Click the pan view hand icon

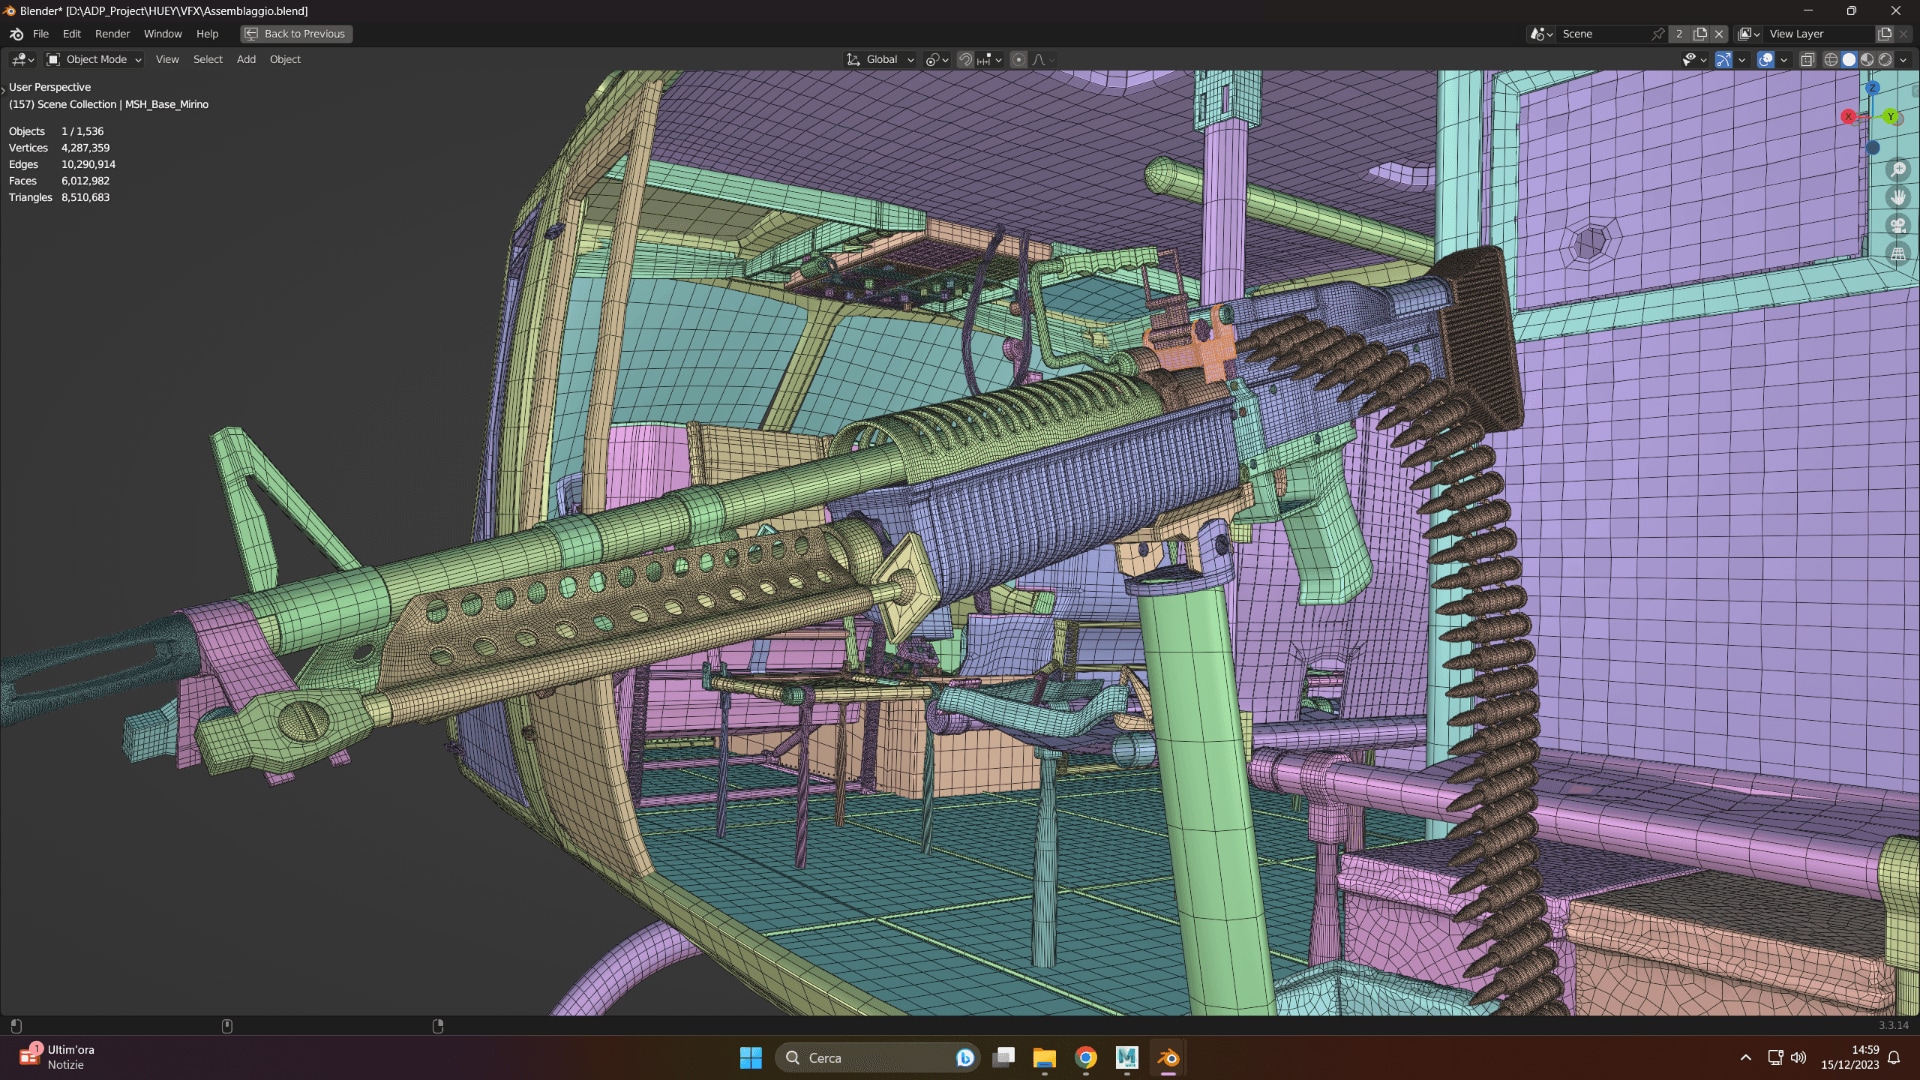[x=1898, y=198]
